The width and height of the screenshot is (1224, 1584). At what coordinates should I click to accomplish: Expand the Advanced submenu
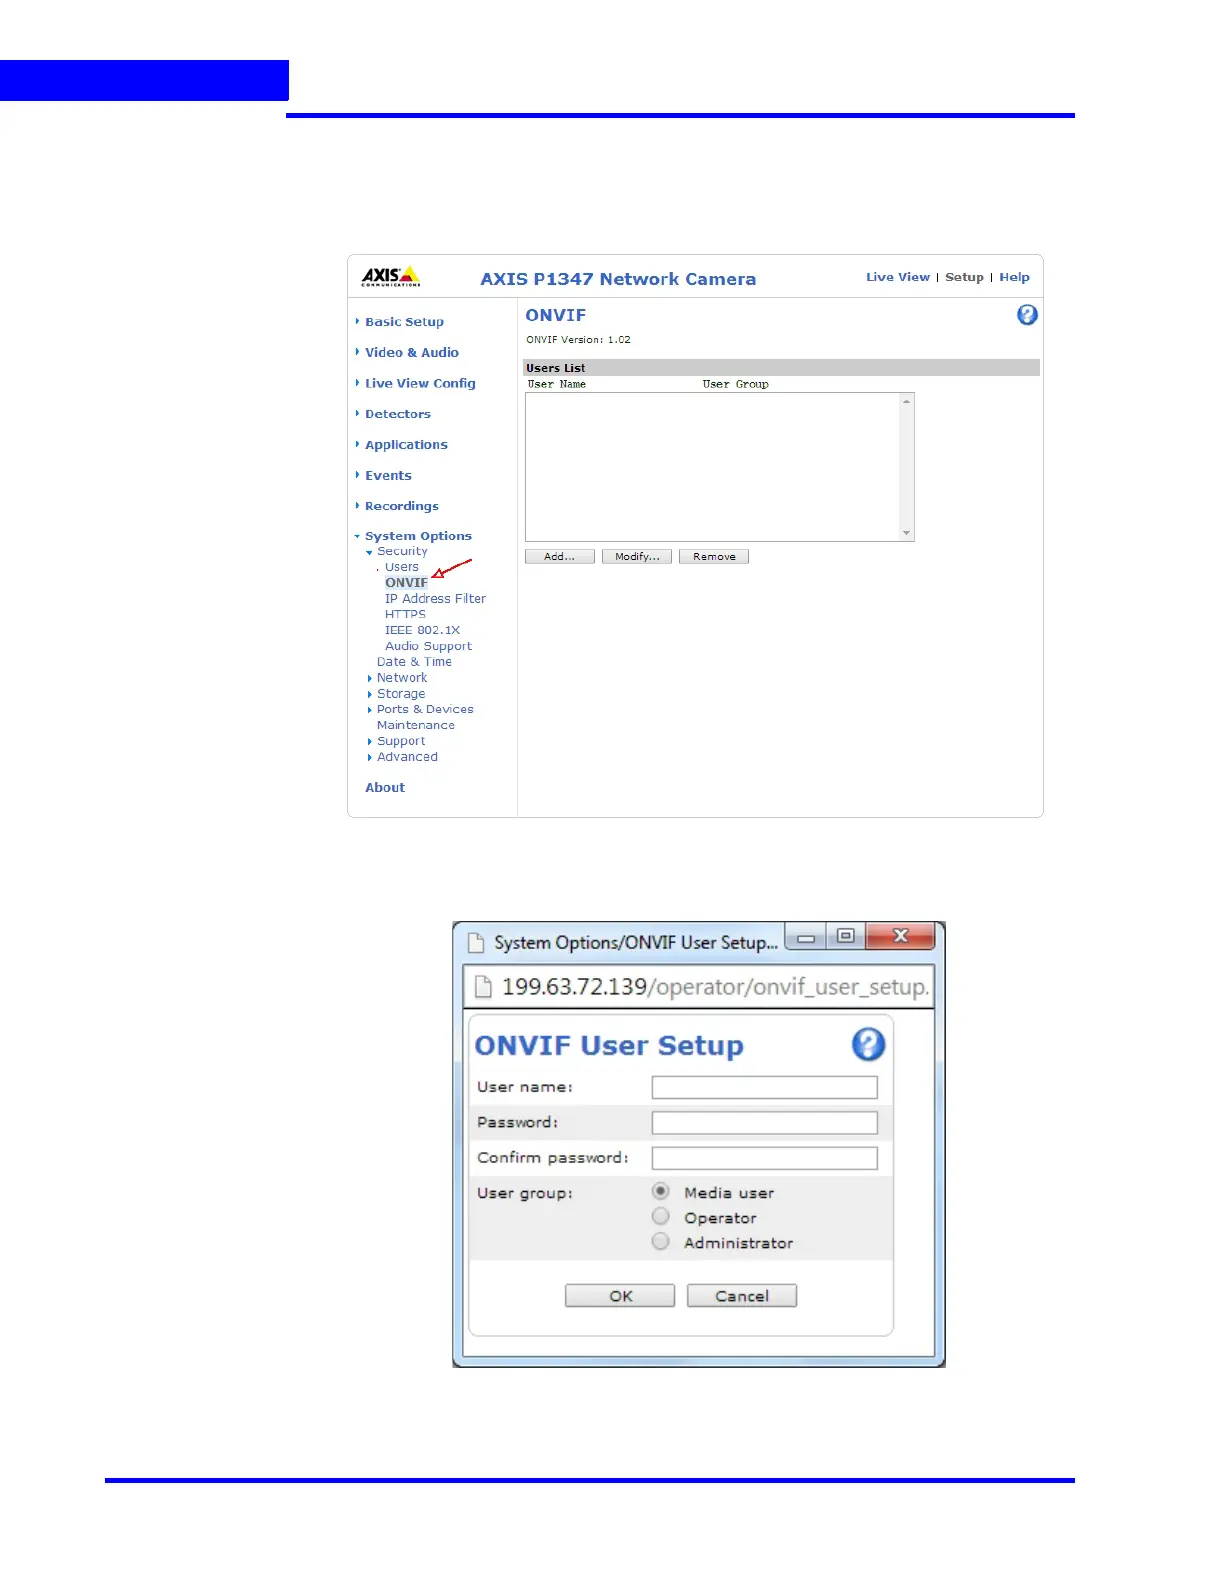[x=406, y=757]
